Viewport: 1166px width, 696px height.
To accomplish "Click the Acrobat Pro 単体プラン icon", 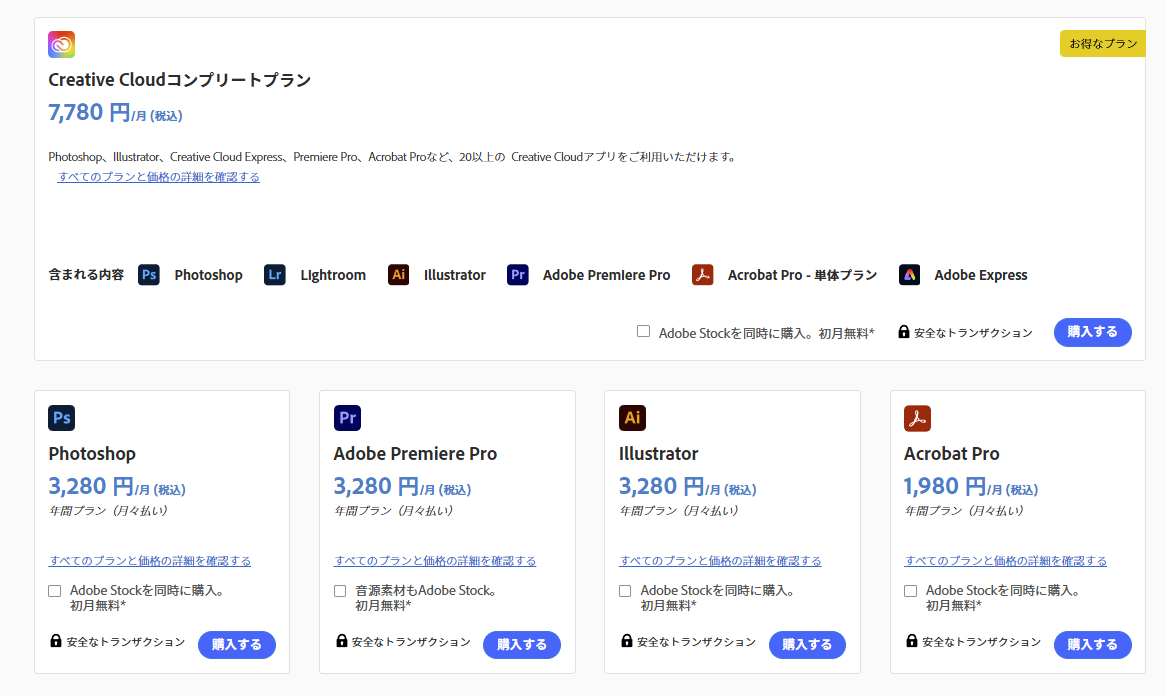I will pyautogui.click(x=703, y=275).
